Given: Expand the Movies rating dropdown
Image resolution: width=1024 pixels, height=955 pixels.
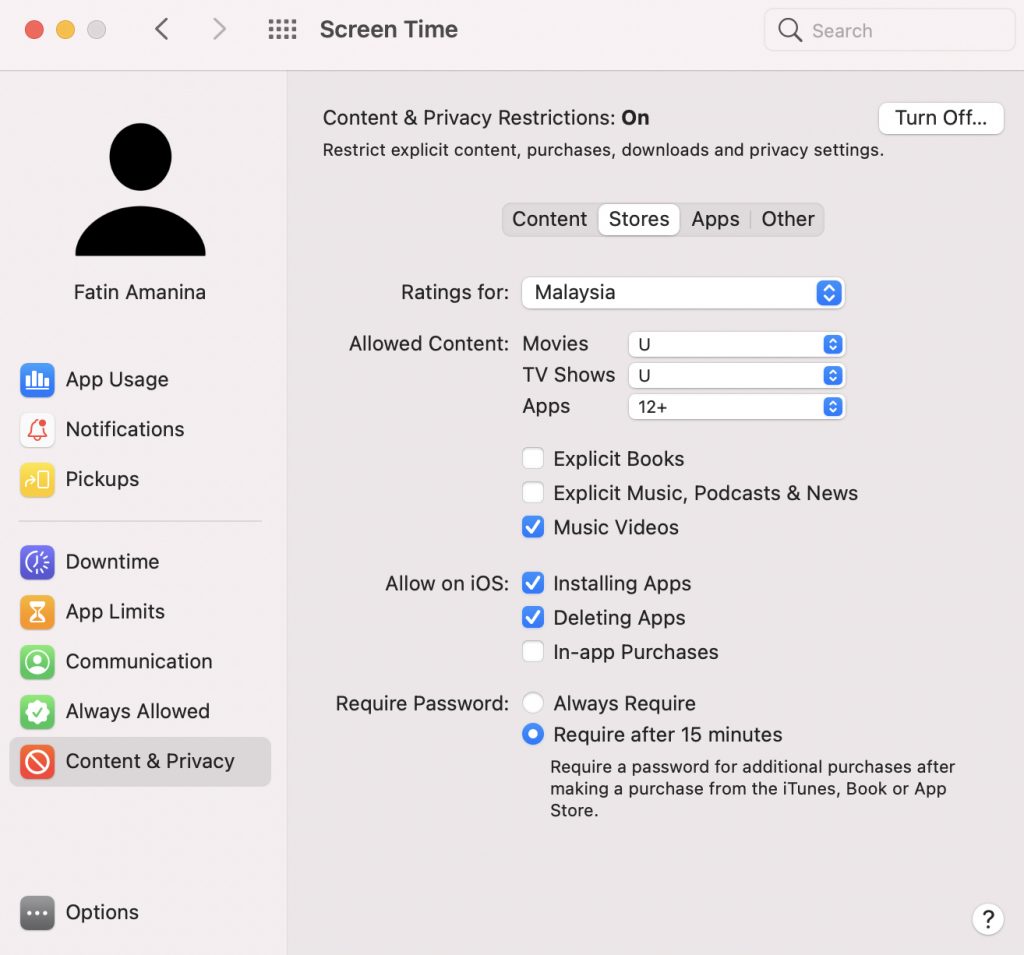Looking at the screenshot, I should tap(736, 344).
